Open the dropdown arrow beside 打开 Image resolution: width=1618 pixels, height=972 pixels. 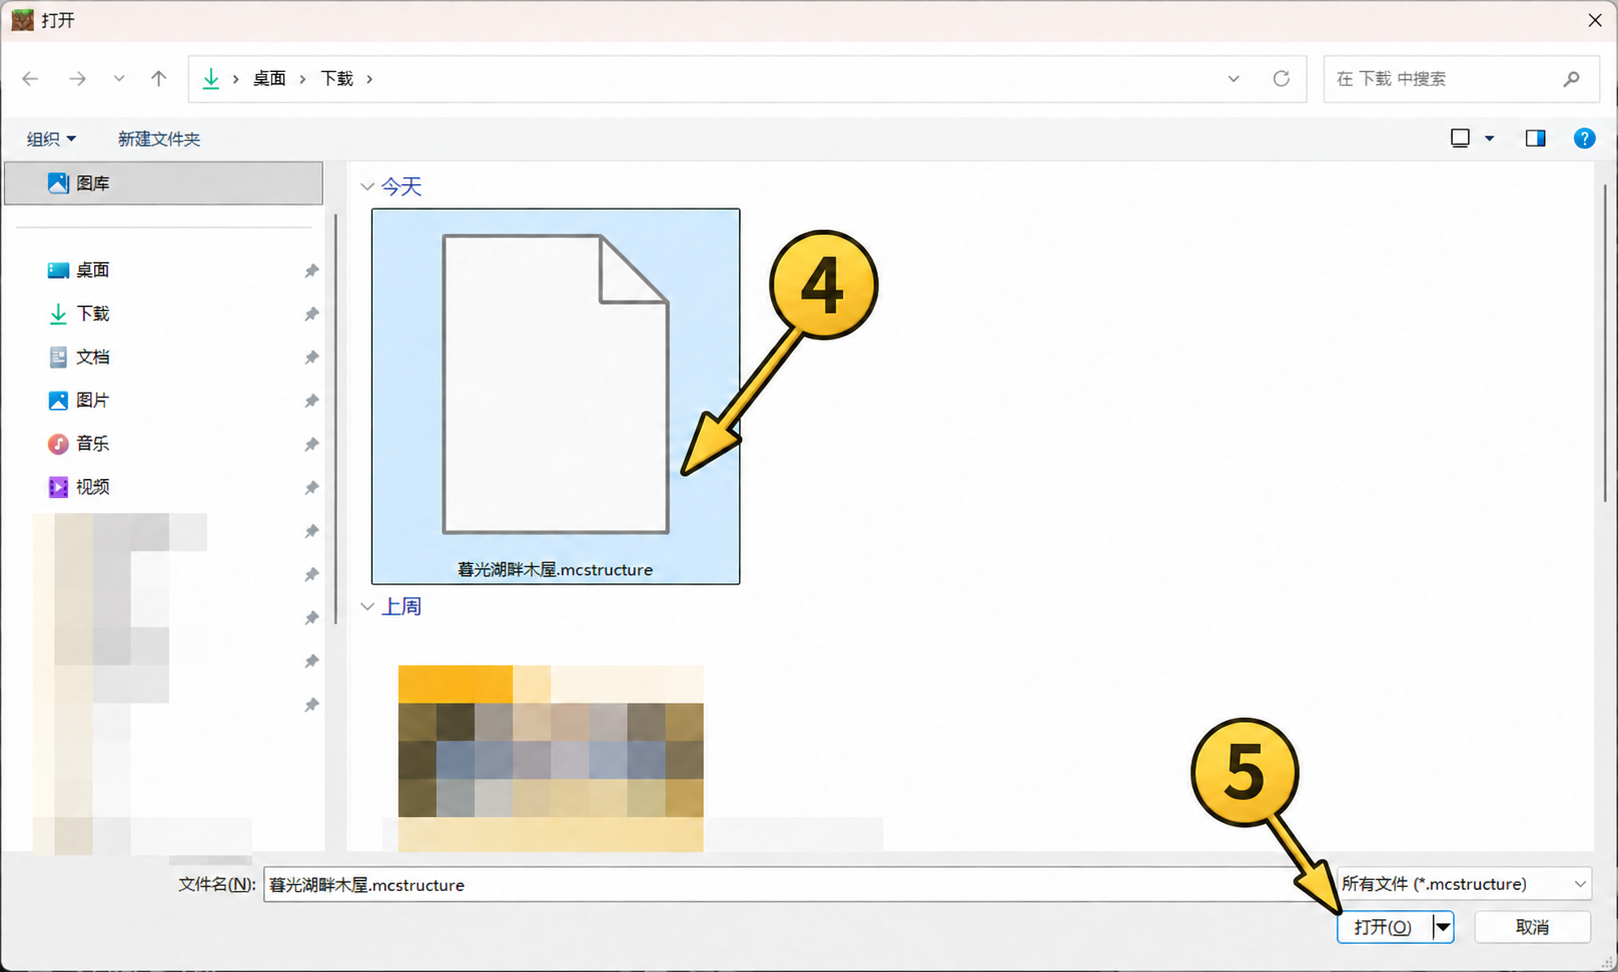pyautogui.click(x=1443, y=927)
